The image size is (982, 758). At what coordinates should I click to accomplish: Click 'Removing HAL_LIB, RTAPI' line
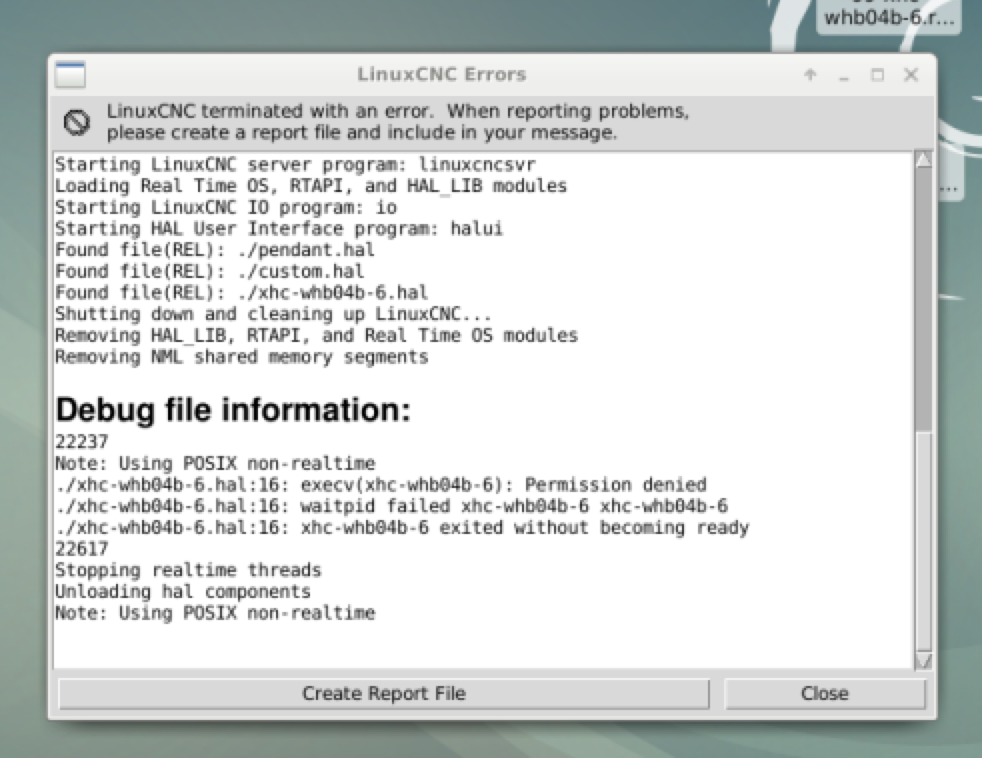tap(316, 335)
